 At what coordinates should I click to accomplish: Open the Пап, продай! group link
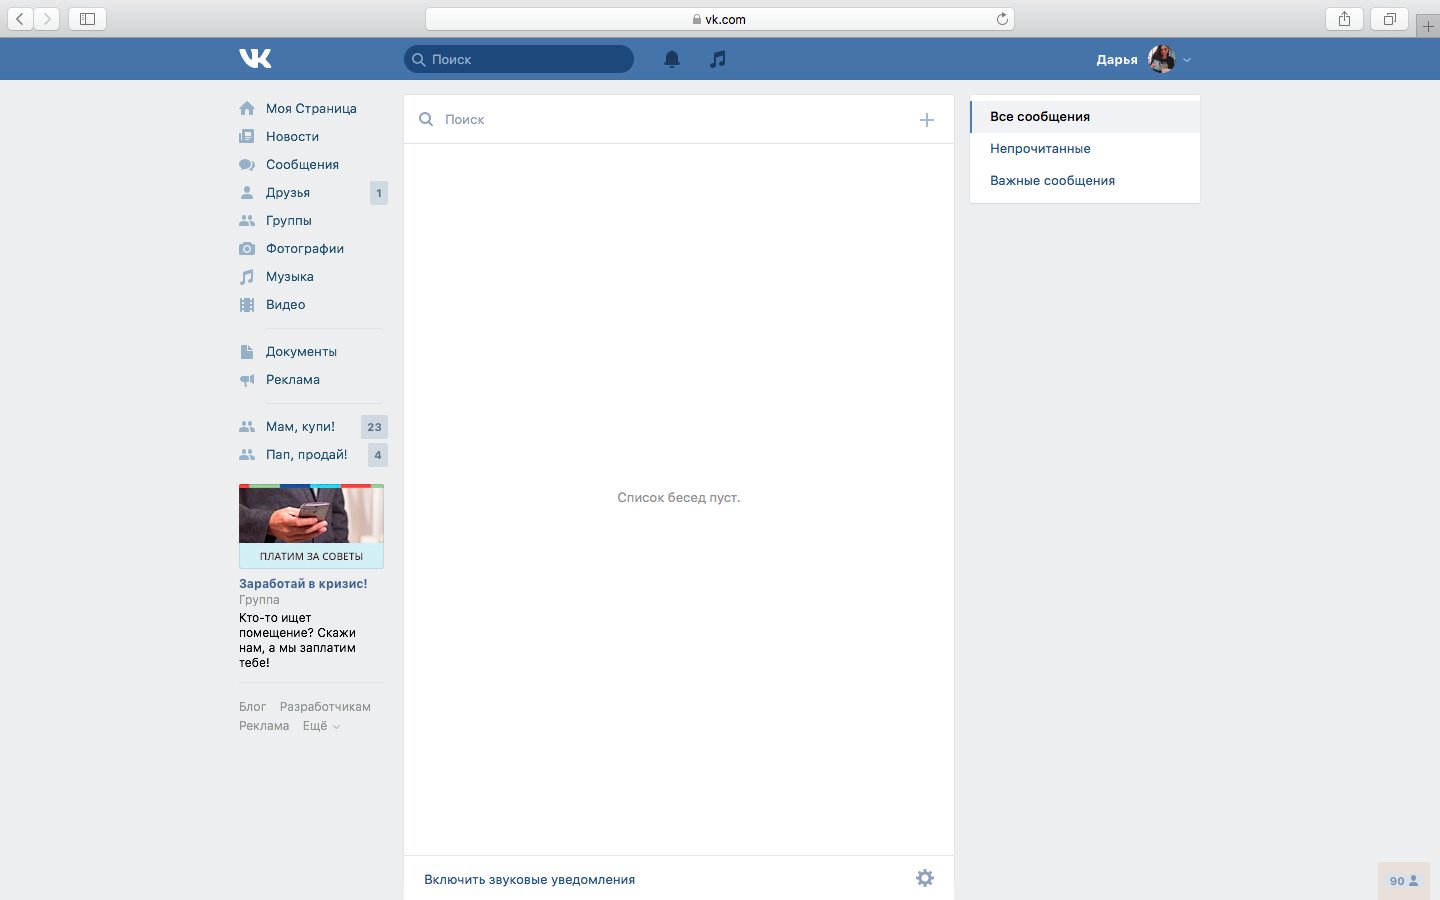[307, 454]
